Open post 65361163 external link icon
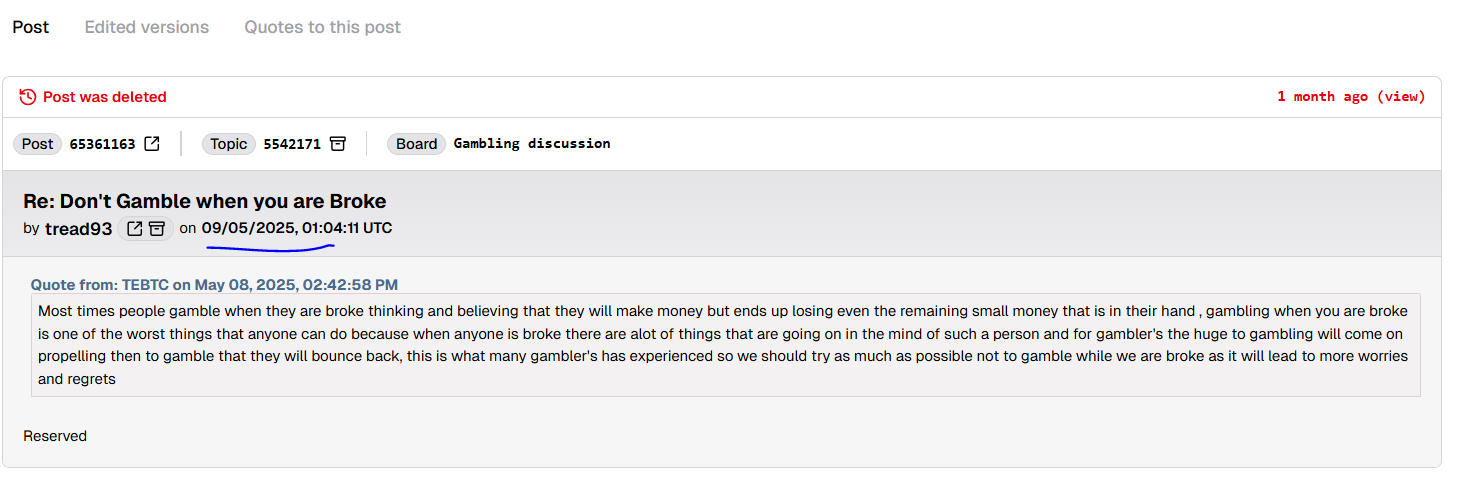1477x478 pixels. click(152, 144)
